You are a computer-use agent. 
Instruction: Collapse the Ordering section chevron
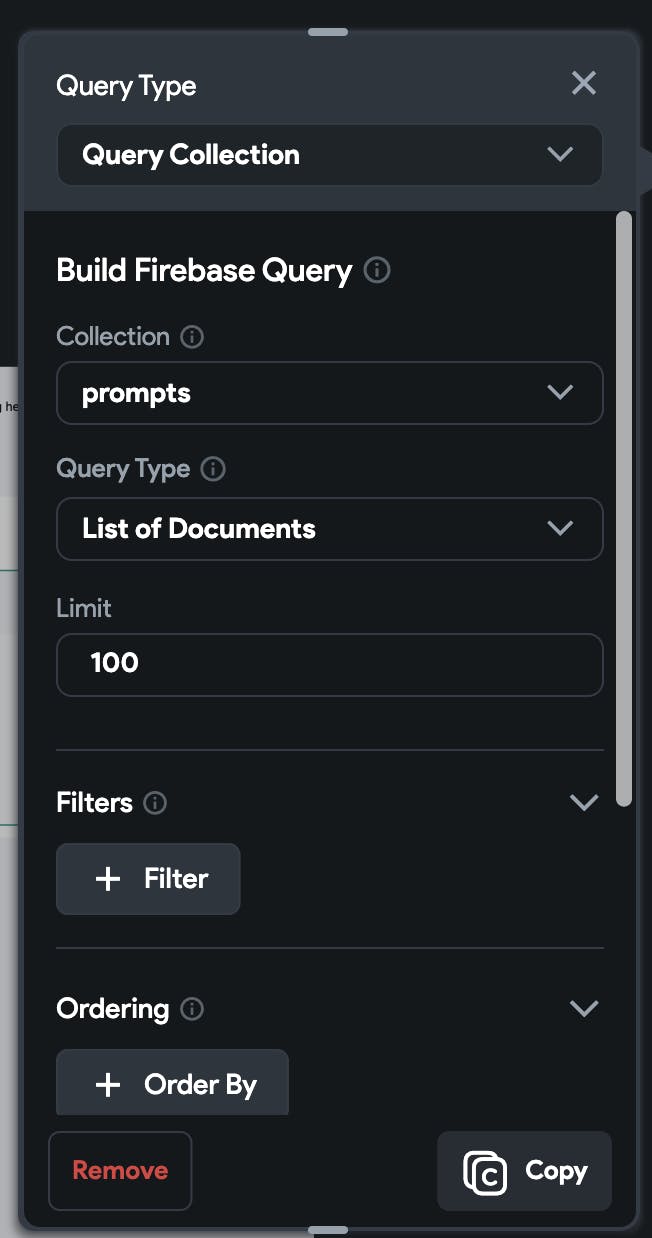583,1009
